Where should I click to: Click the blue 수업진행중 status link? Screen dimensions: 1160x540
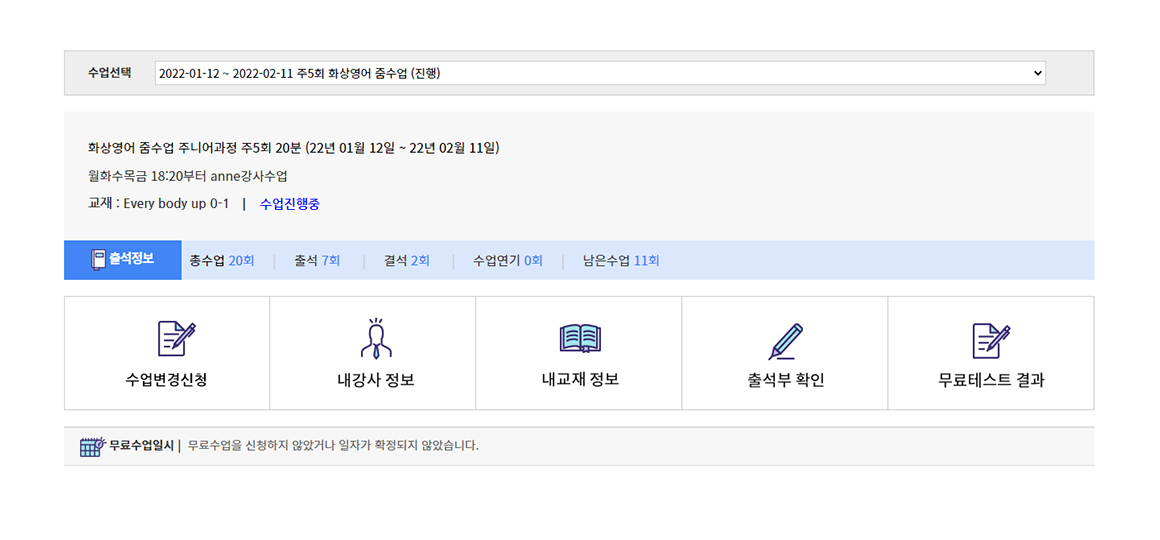tap(289, 204)
